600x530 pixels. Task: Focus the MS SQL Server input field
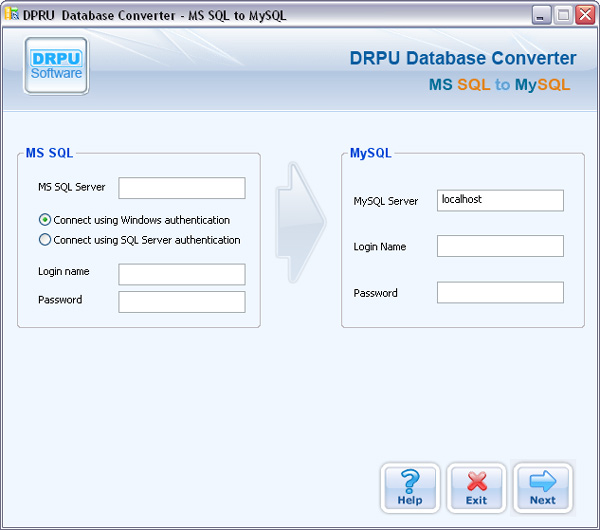182,188
